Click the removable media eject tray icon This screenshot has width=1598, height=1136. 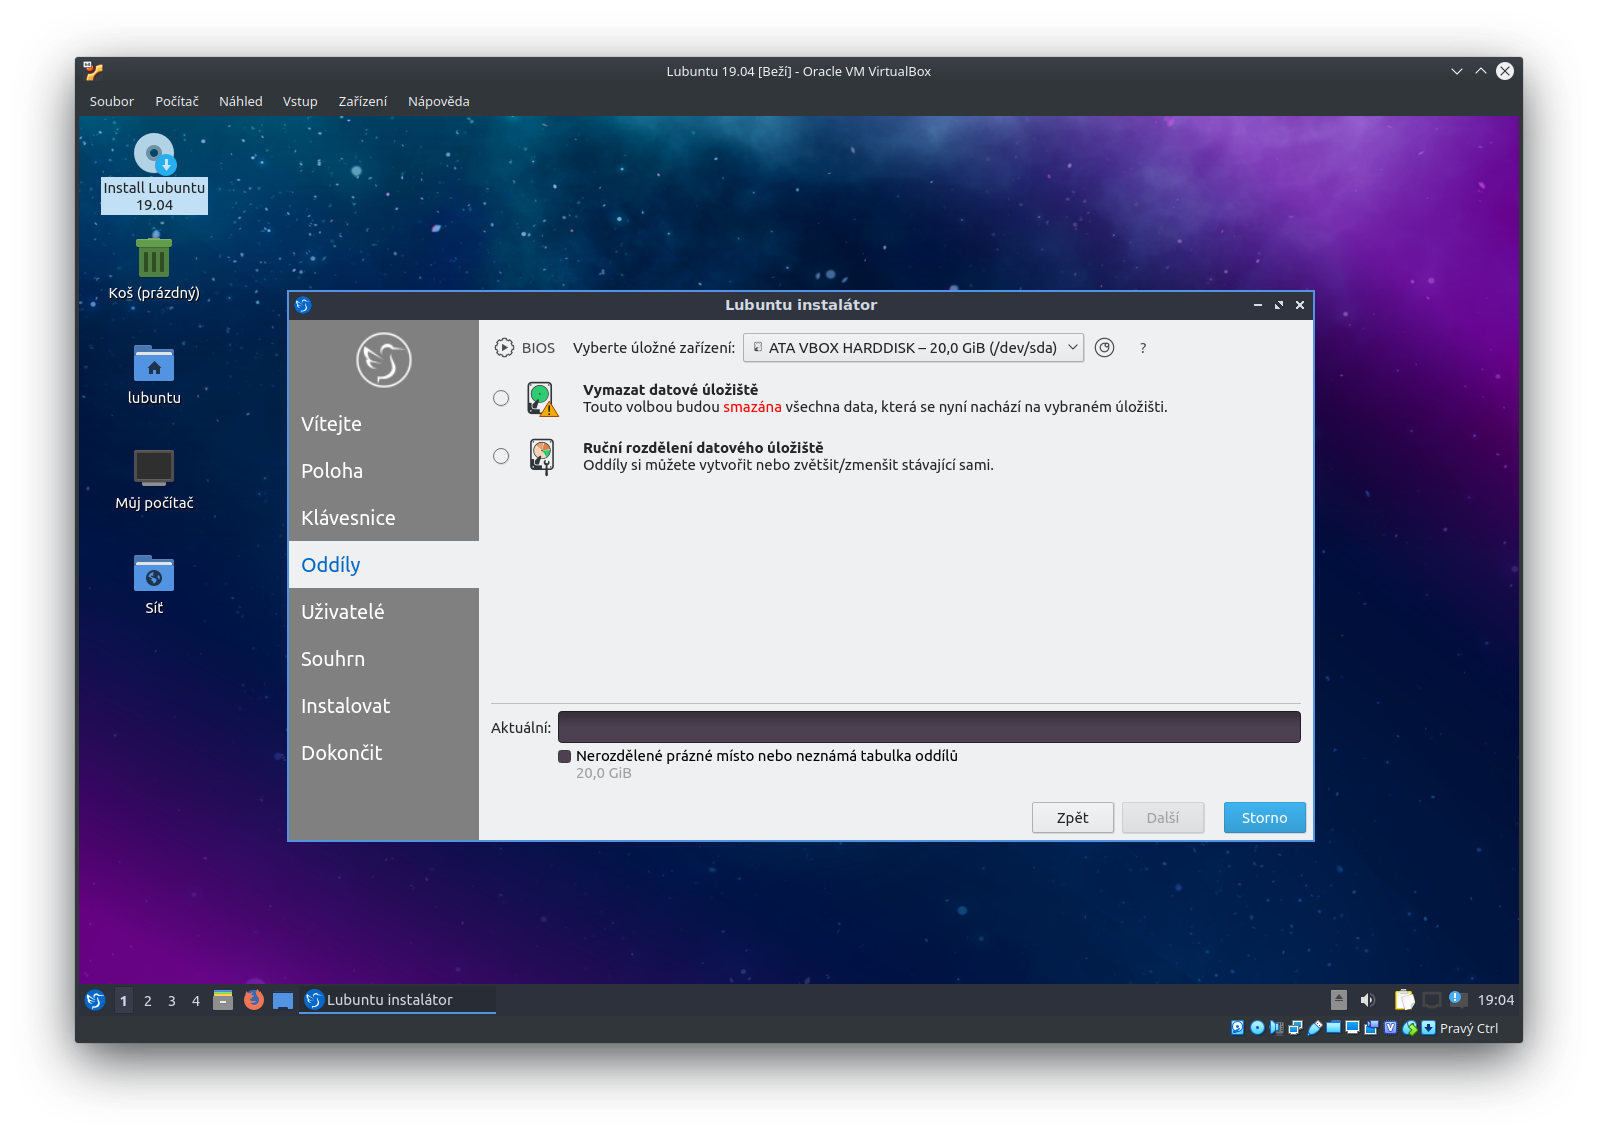(1339, 1000)
